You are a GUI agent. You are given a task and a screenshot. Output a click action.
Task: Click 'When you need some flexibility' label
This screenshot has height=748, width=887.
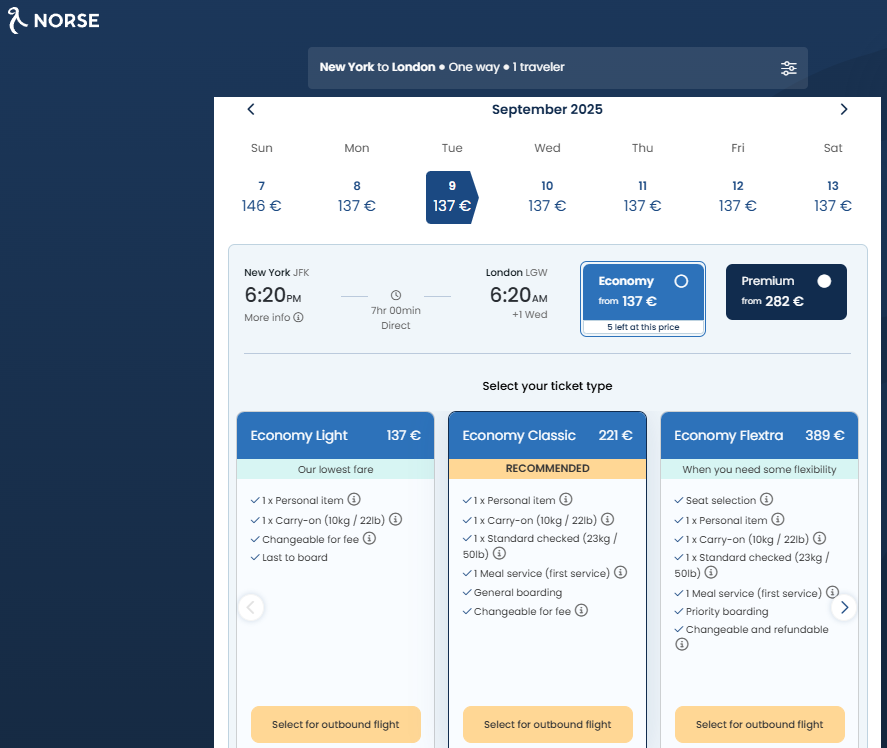click(x=759, y=469)
